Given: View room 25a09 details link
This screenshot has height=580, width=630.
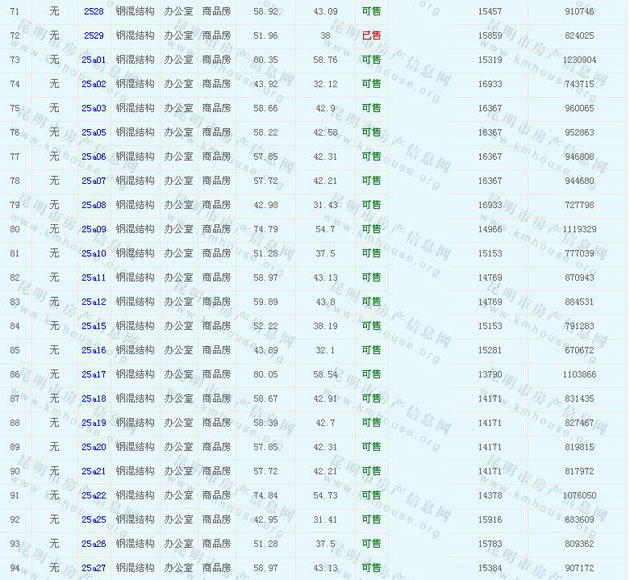Looking at the screenshot, I should pos(94,229).
